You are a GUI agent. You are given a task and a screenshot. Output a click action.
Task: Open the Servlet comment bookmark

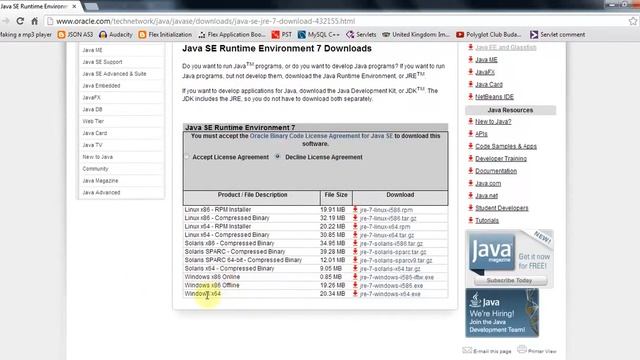558,35
